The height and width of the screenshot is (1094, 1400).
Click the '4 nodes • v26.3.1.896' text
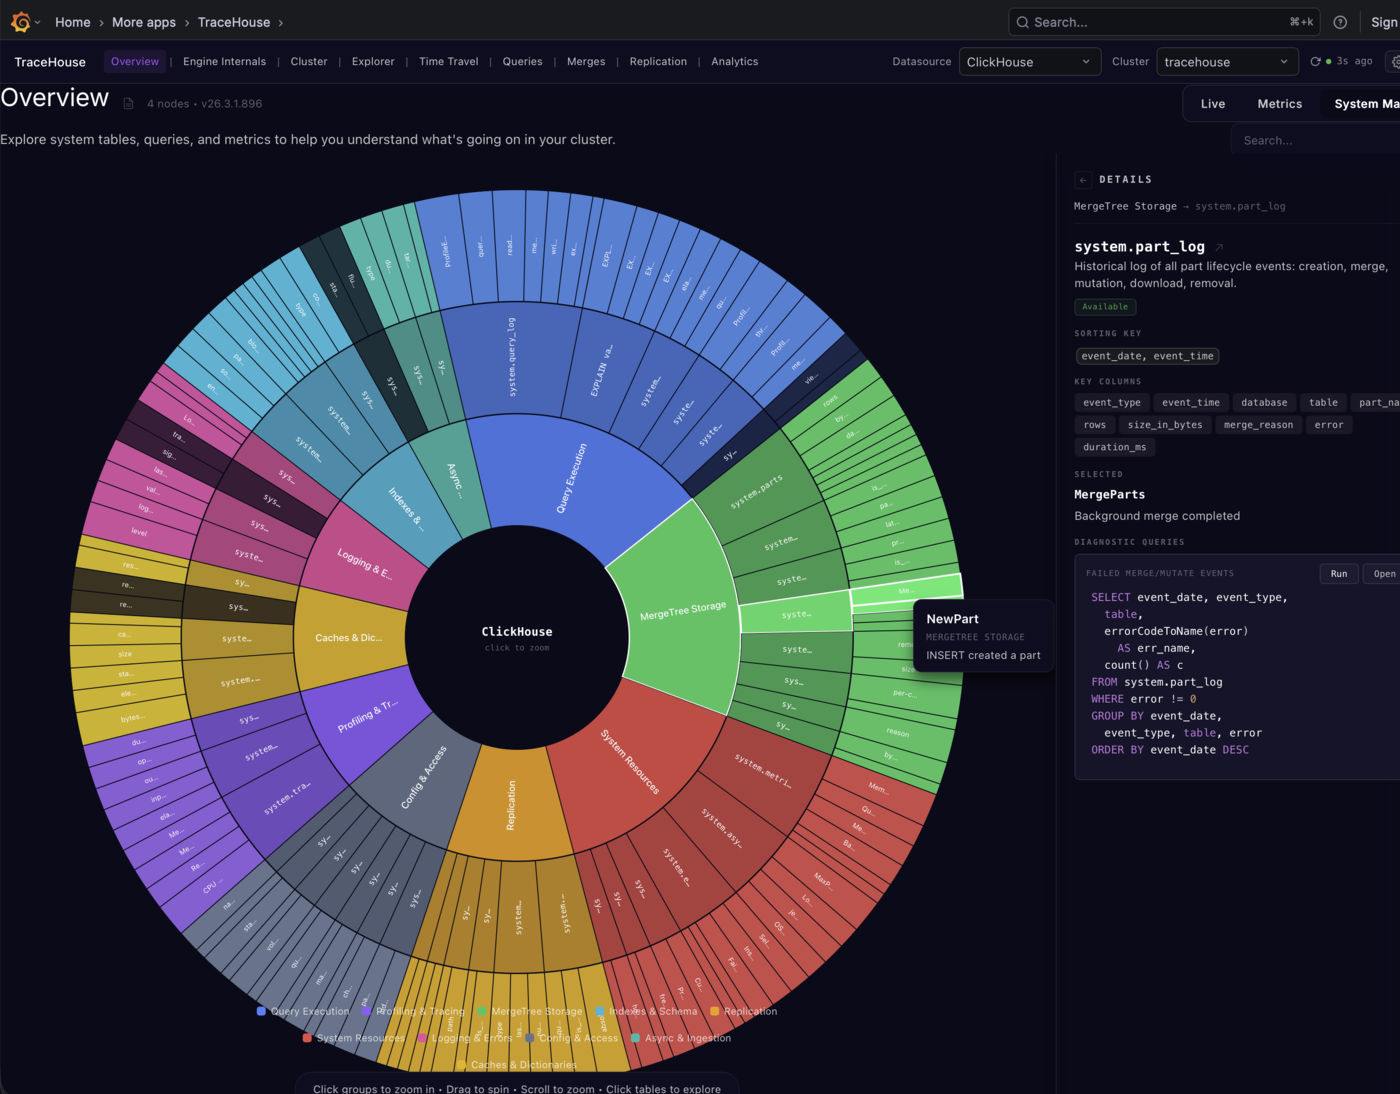[x=205, y=104]
